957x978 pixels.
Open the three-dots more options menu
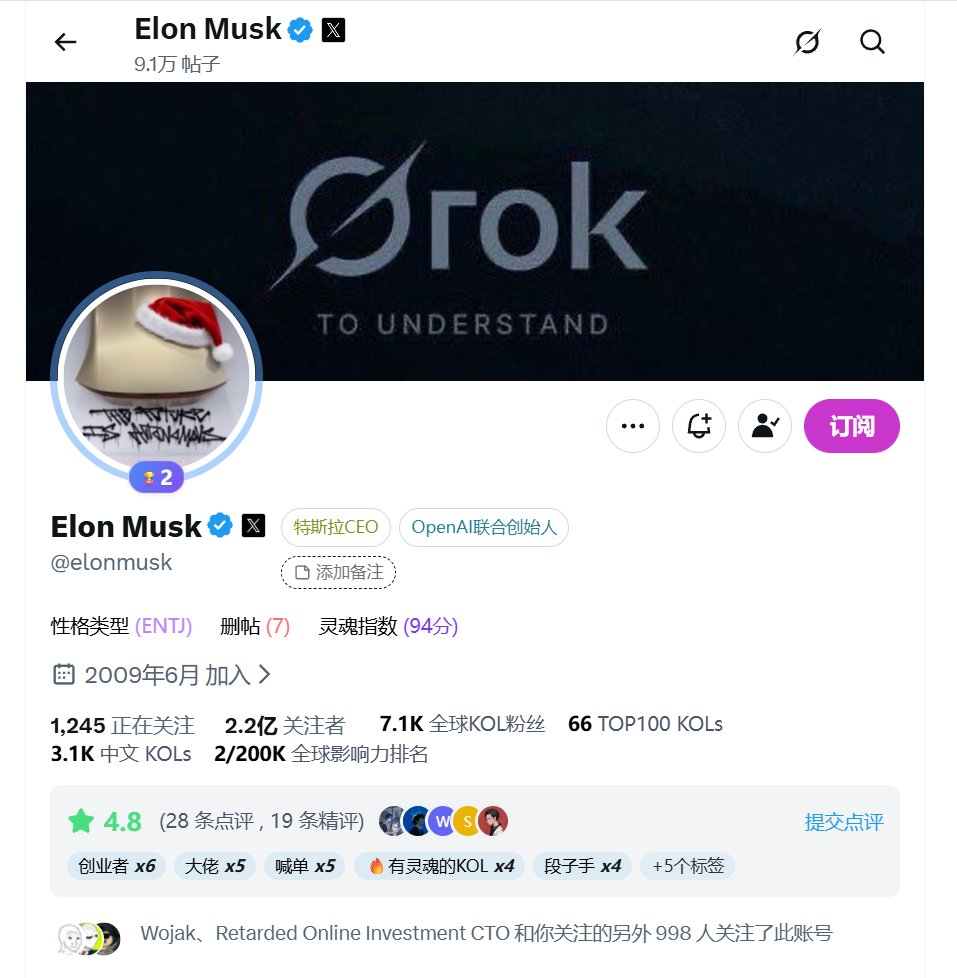(x=633, y=426)
